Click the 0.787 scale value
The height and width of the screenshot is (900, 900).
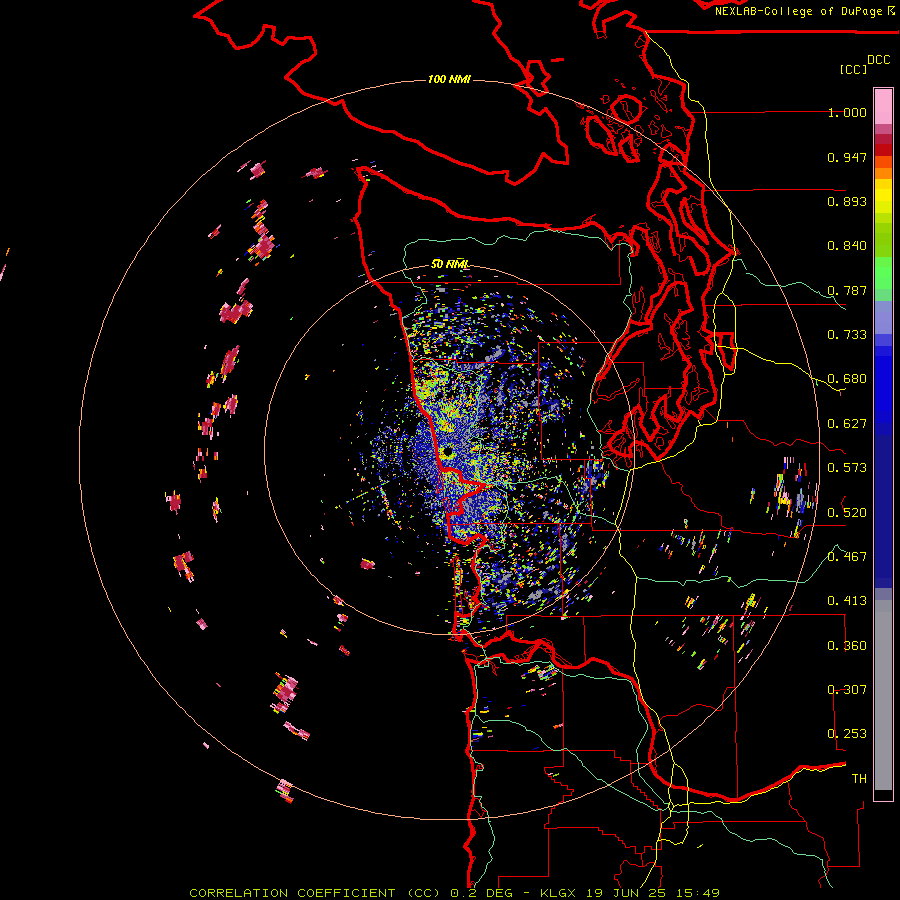click(847, 290)
